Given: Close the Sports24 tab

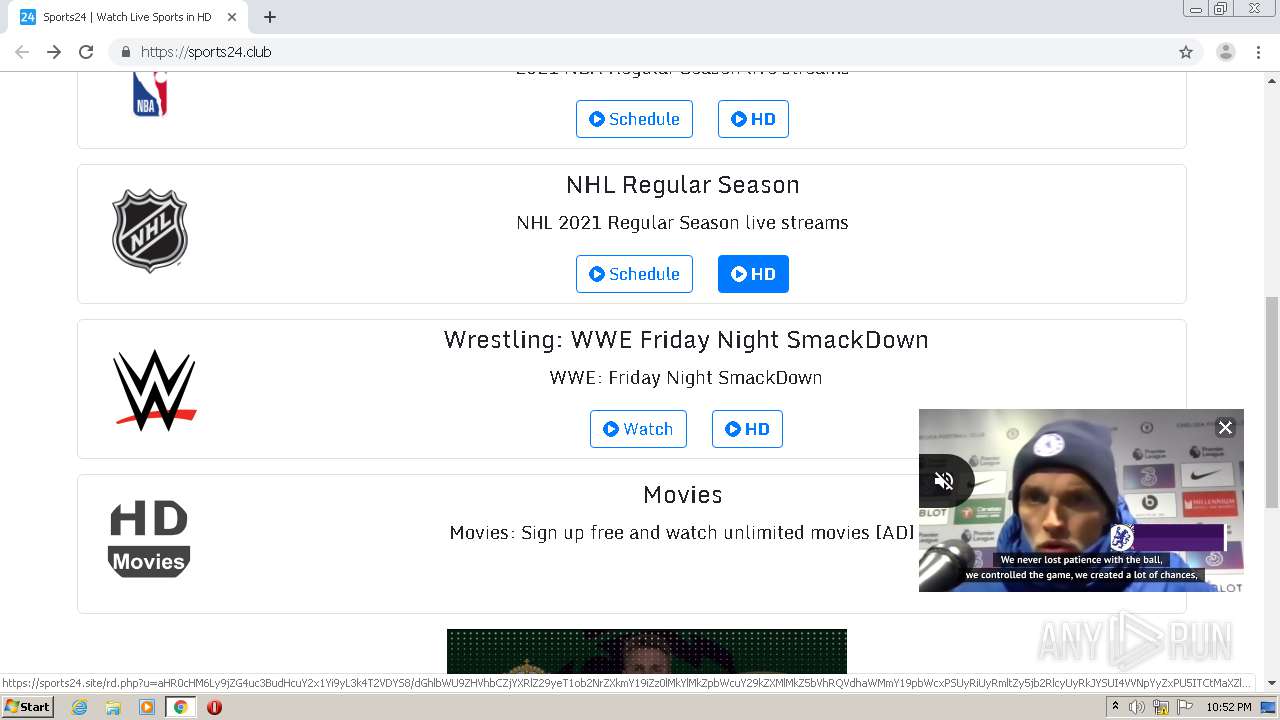Looking at the screenshot, I should click(232, 17).
